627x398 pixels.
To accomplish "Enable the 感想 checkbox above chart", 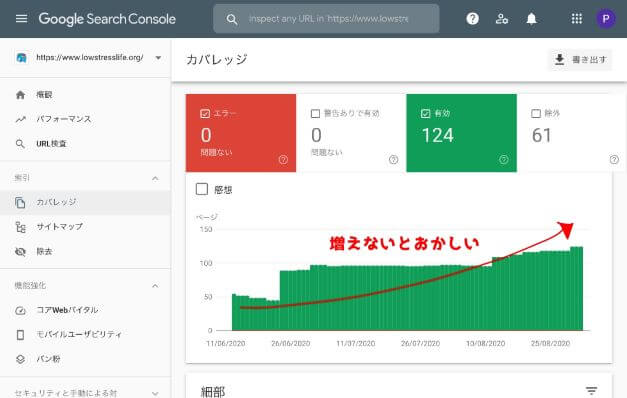I will (202, 189).
